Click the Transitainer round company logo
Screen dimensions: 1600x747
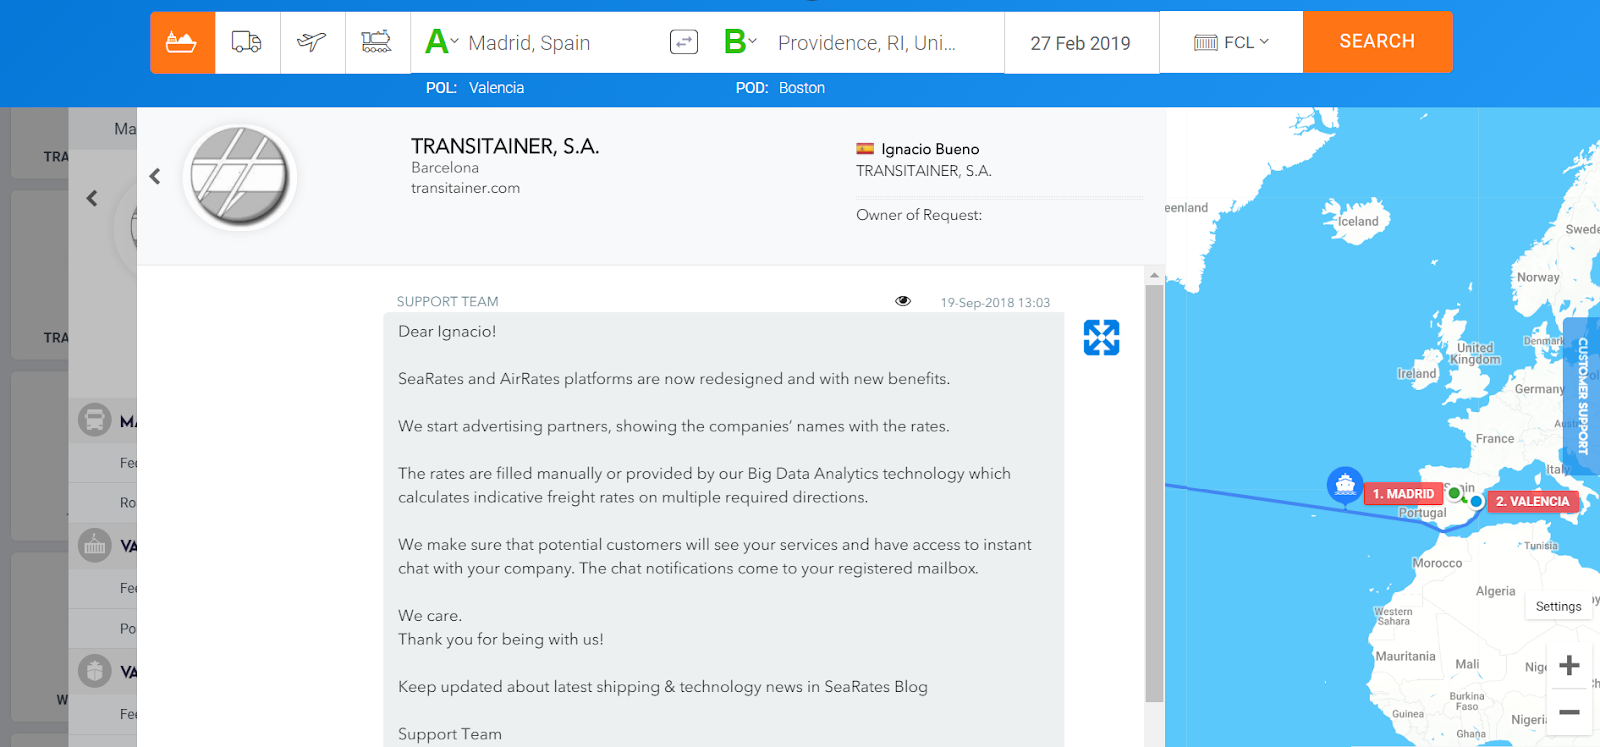click(240, 178)
